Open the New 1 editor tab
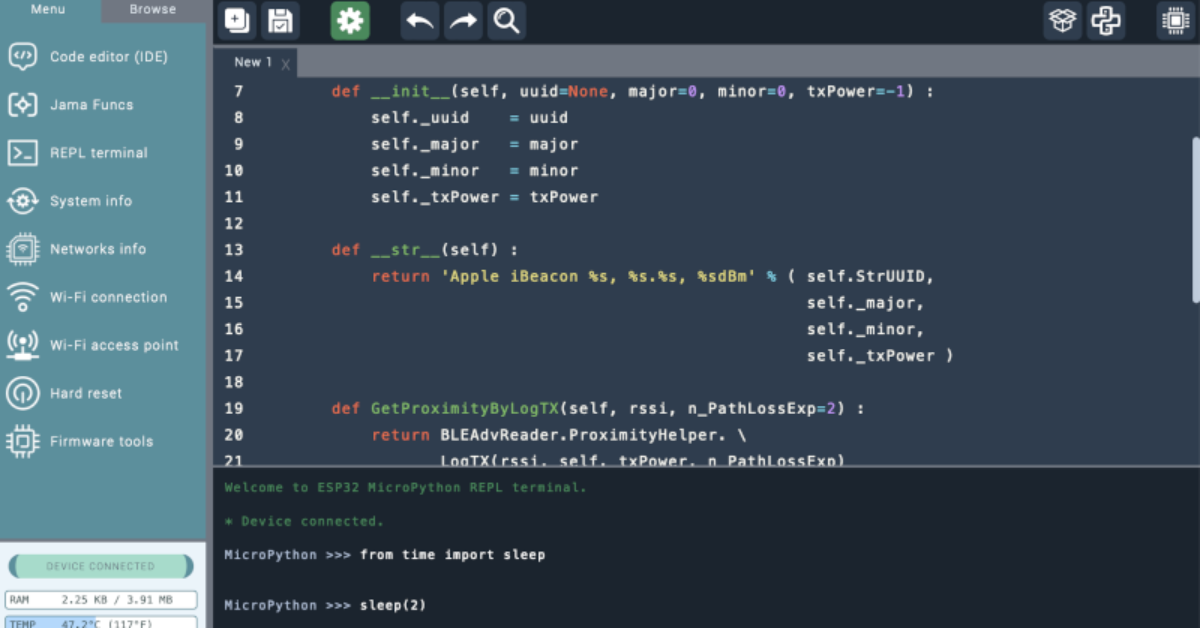This screenshot has height=628, width=1200. coord(252,62)
